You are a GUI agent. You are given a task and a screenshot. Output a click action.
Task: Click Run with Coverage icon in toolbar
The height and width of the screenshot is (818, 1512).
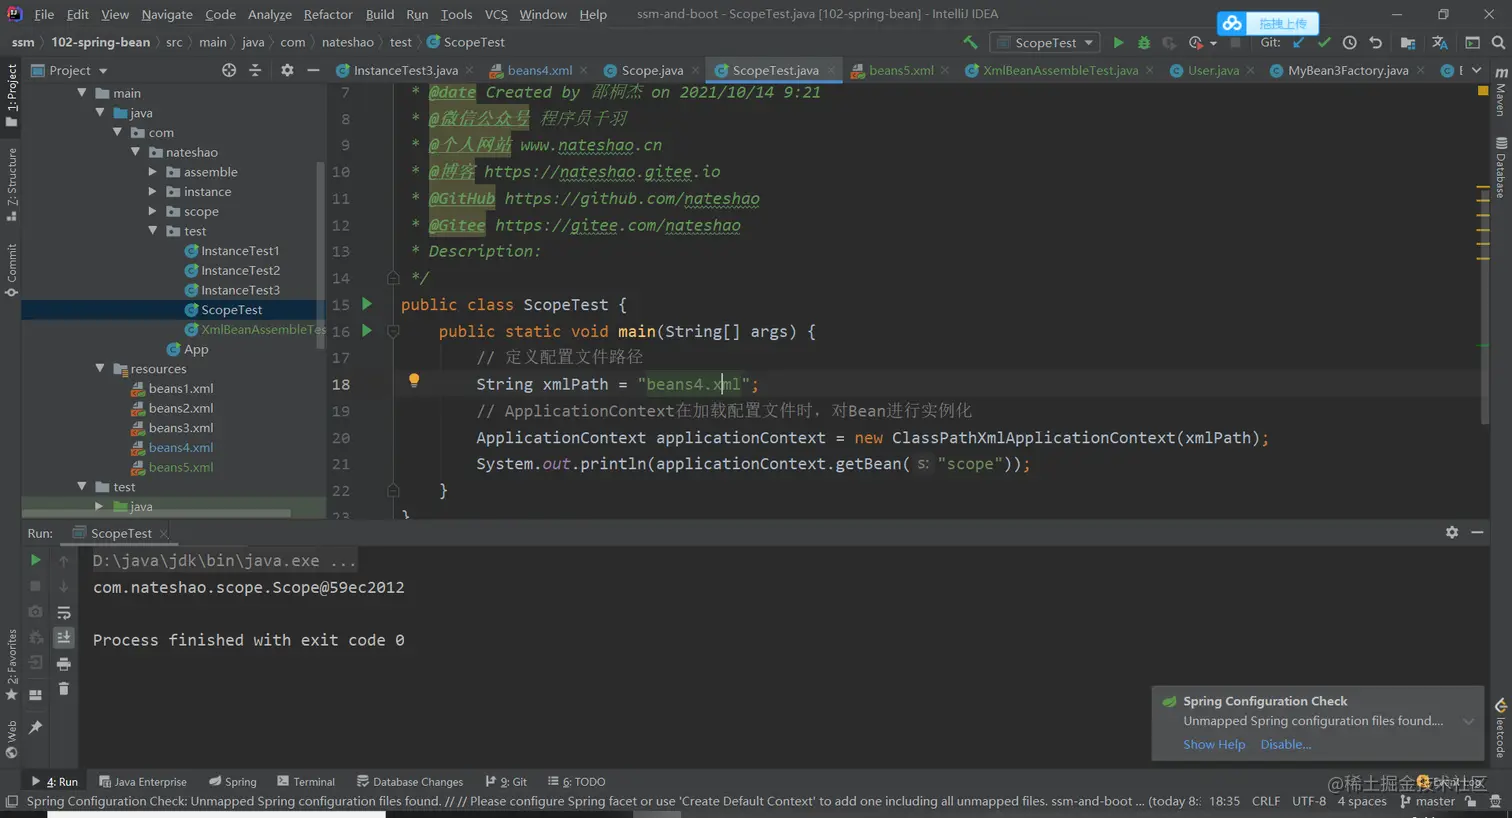coord(1169,42)
